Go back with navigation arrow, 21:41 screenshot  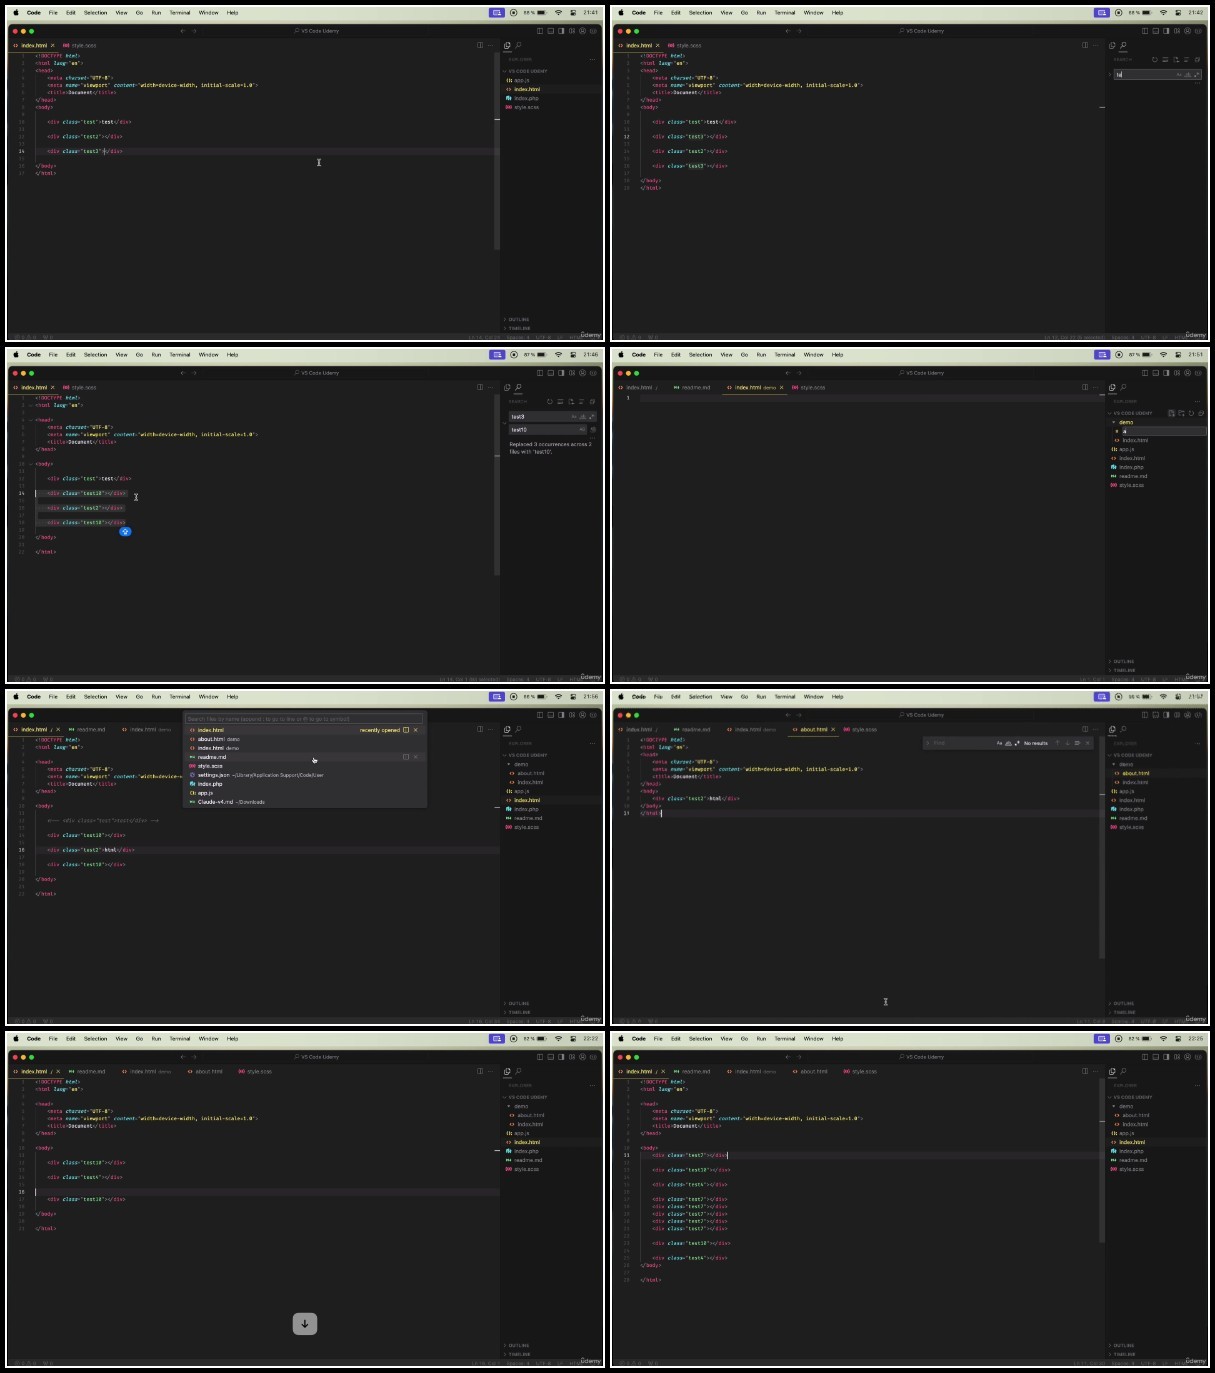tap(182, 31)
